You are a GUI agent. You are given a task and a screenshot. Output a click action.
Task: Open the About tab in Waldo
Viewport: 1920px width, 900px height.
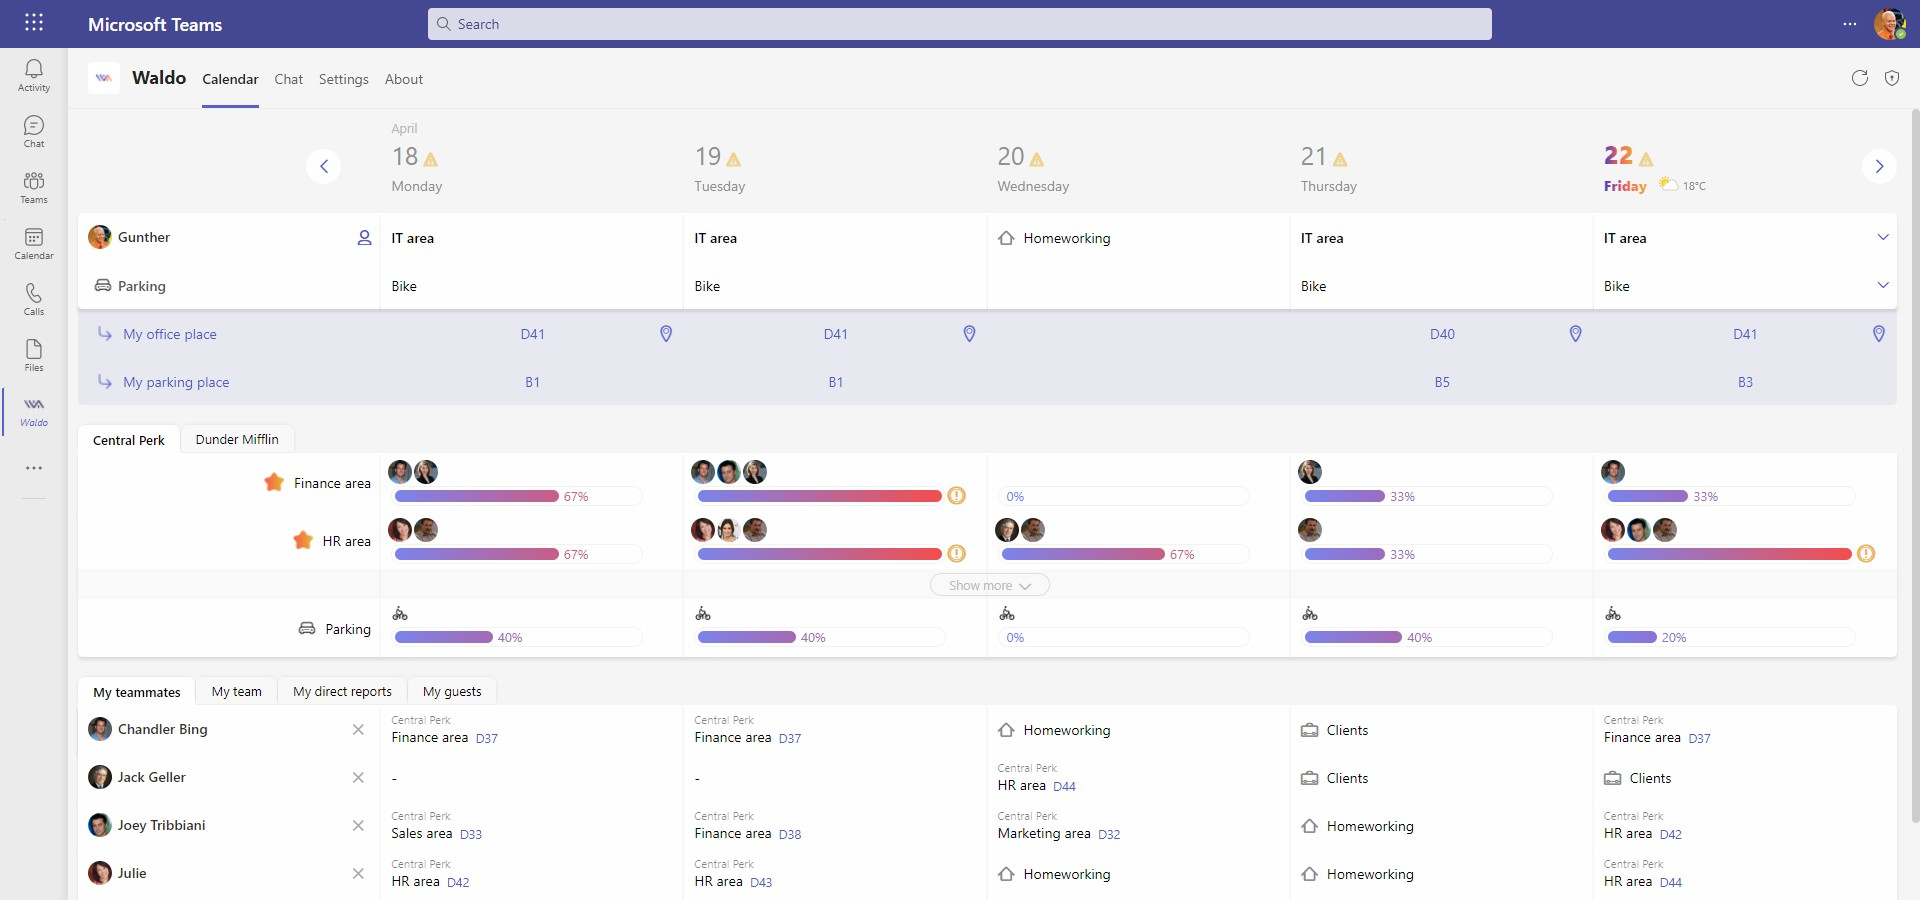(404, 79)
